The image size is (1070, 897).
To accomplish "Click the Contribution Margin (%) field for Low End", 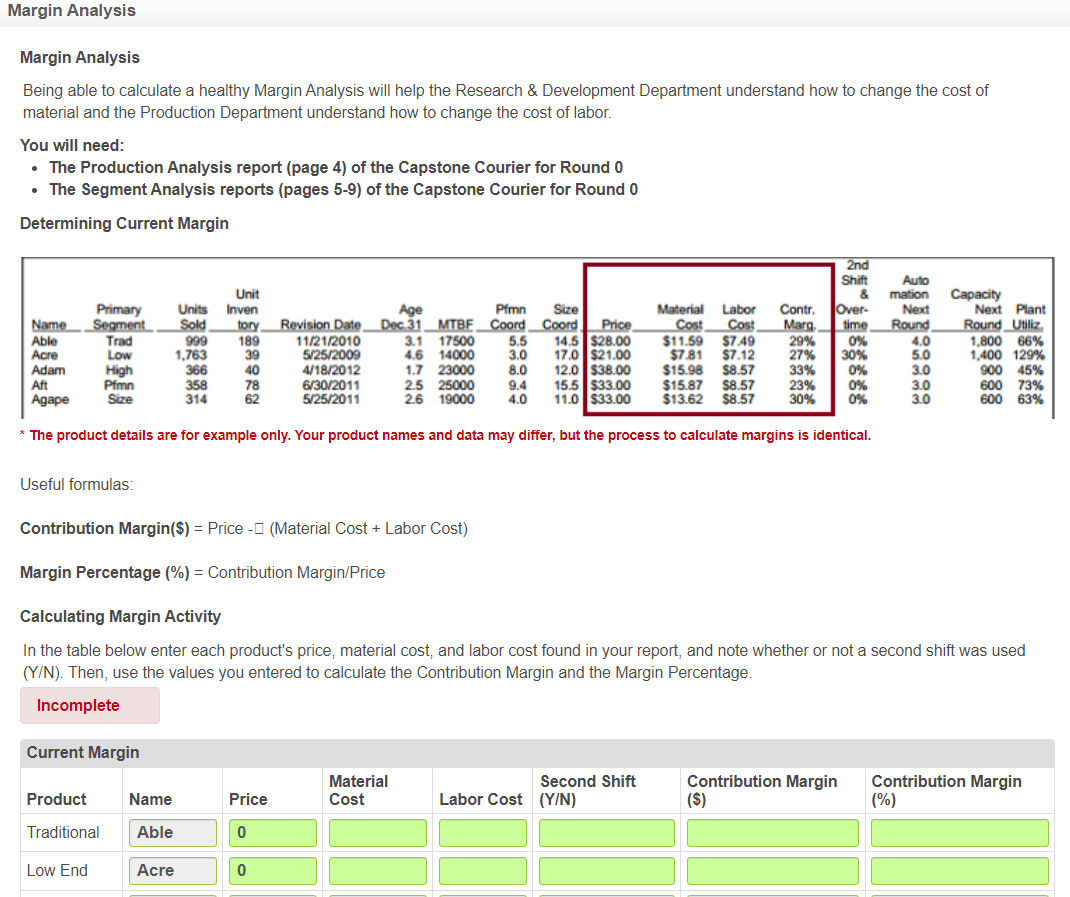I will [x=959, y=870].
